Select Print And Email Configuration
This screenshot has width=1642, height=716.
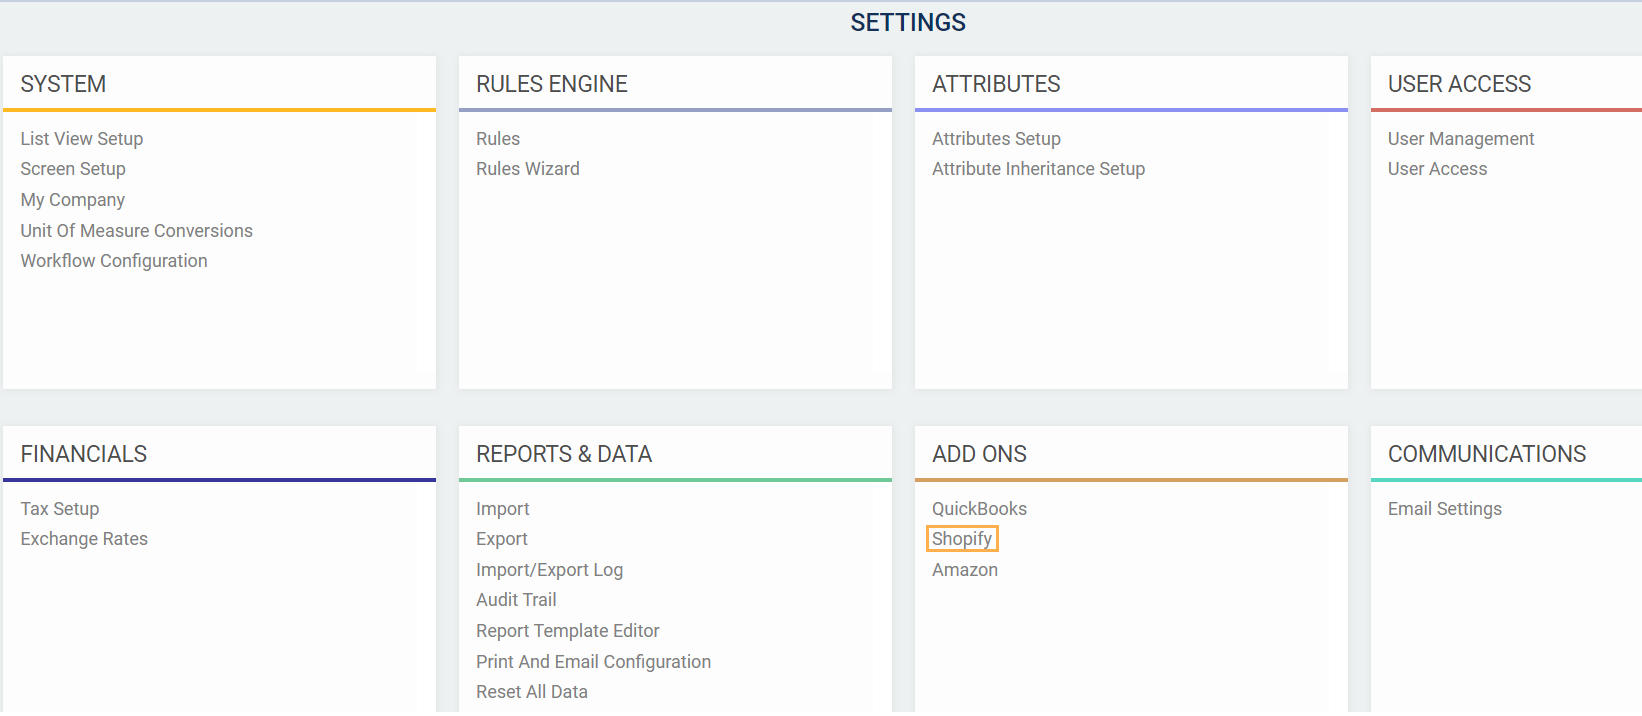click(x=593, y=662)
